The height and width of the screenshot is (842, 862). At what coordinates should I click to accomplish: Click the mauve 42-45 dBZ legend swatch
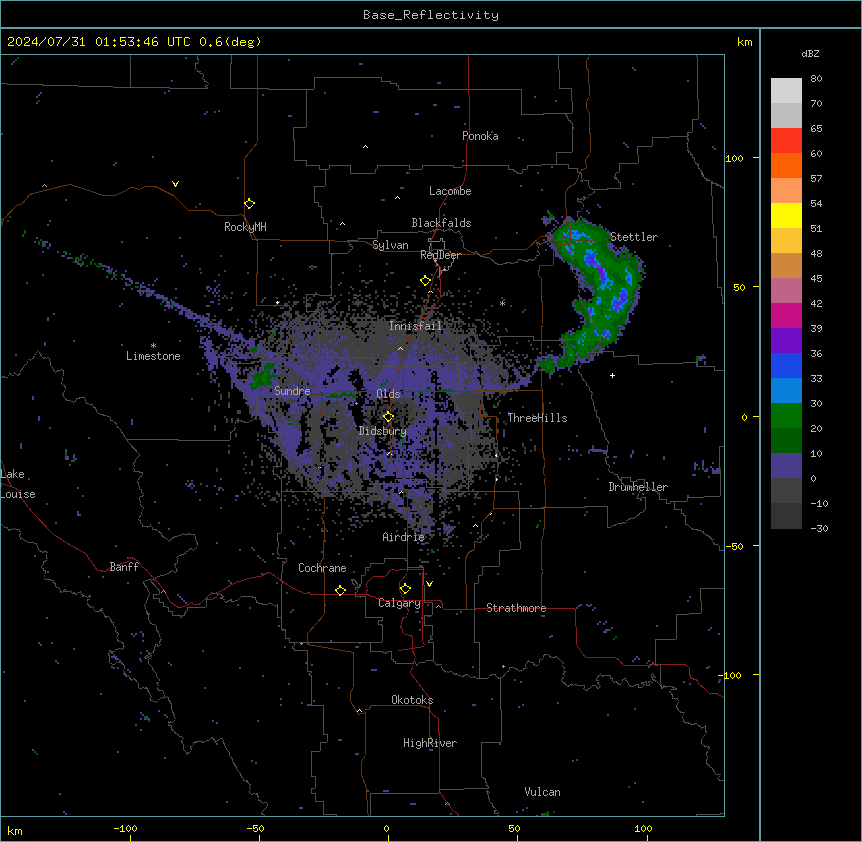click(x=786, y=291)
